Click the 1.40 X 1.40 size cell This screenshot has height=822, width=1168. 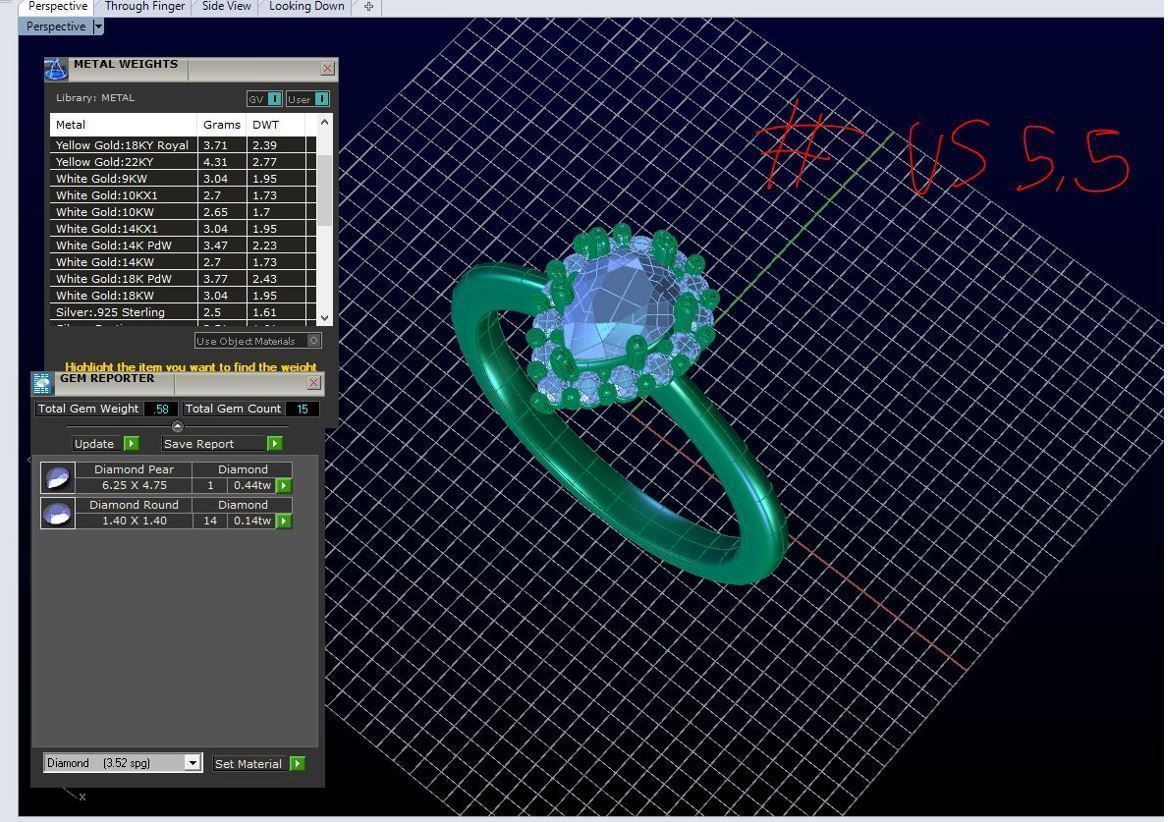(x=134, y=521)
